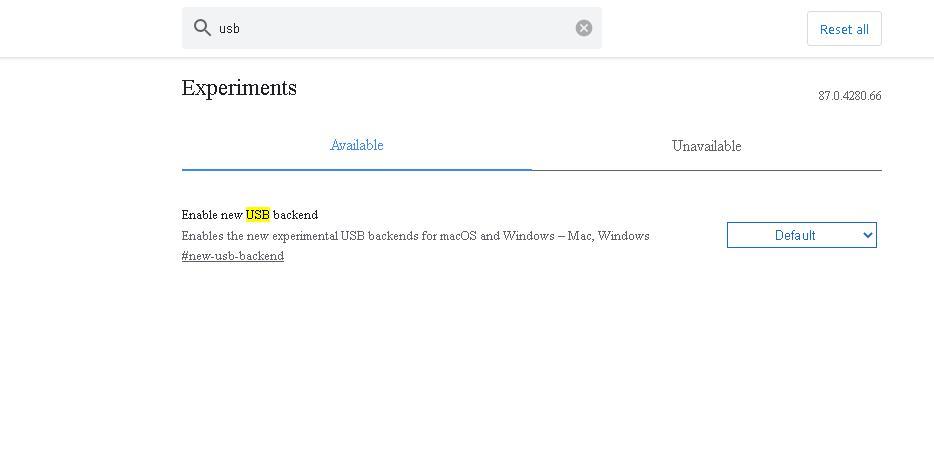Click empty area right of search text
Viewport: 934px width, 454px height.
coord(405,28)
